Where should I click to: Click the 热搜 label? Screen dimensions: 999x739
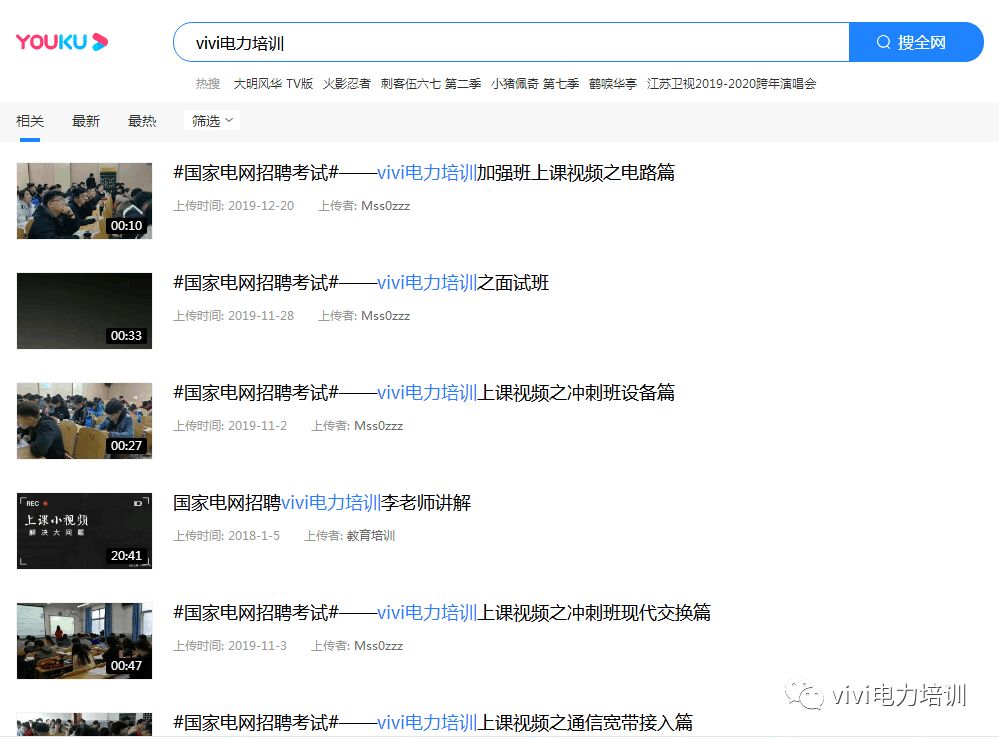pyautogui.click(x=208, y=83)
